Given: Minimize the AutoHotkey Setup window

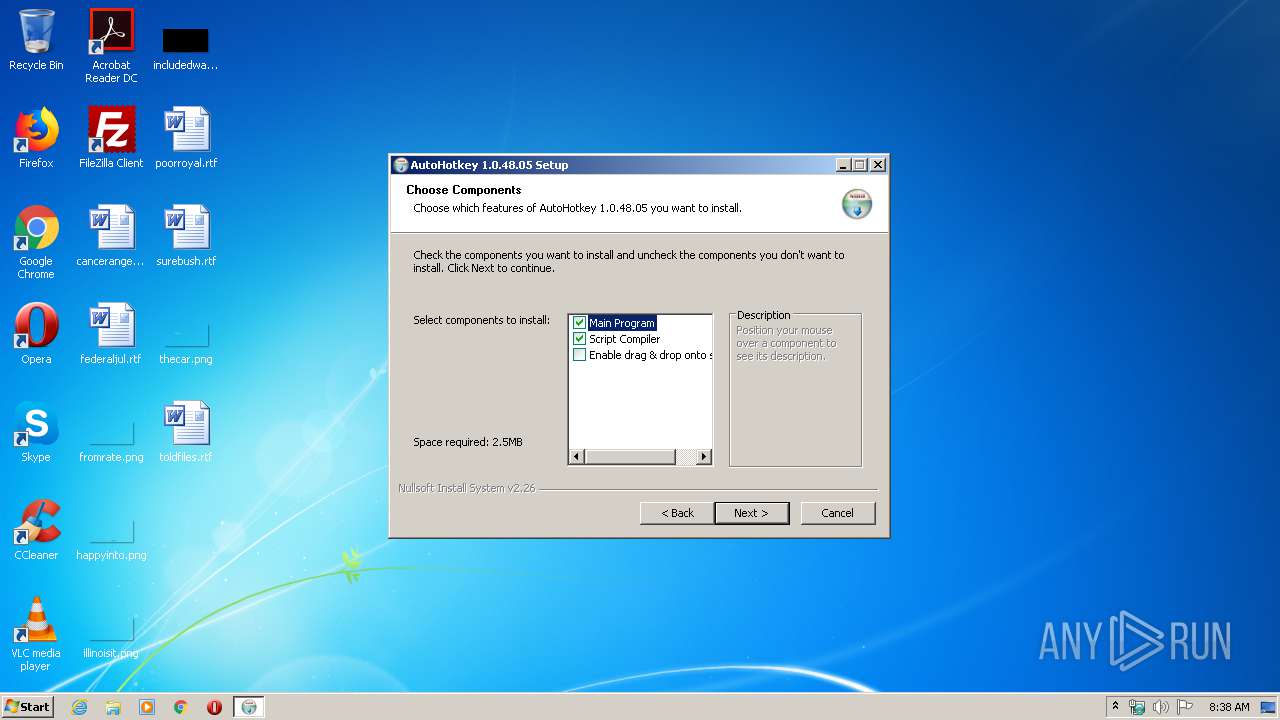Looking at the screenshot, I should click(x=843, y=165).
